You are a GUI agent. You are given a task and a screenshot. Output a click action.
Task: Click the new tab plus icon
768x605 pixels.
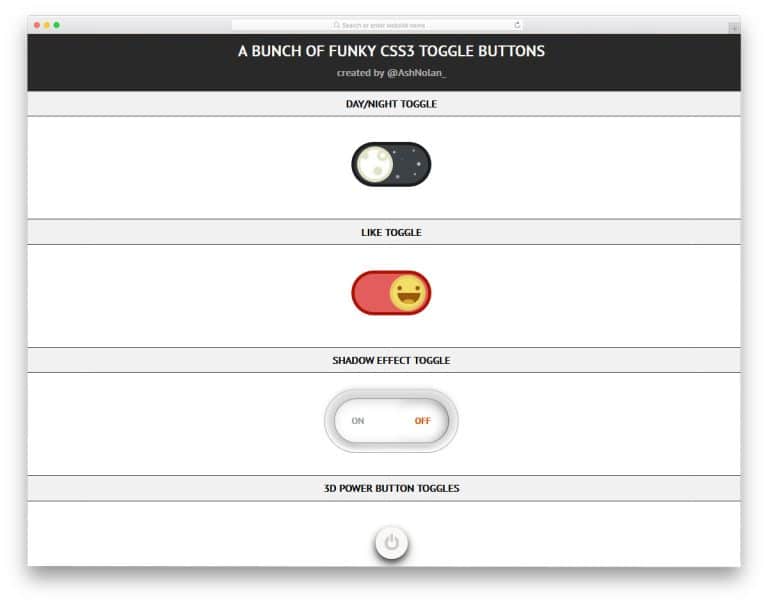(x=734, y=26)
